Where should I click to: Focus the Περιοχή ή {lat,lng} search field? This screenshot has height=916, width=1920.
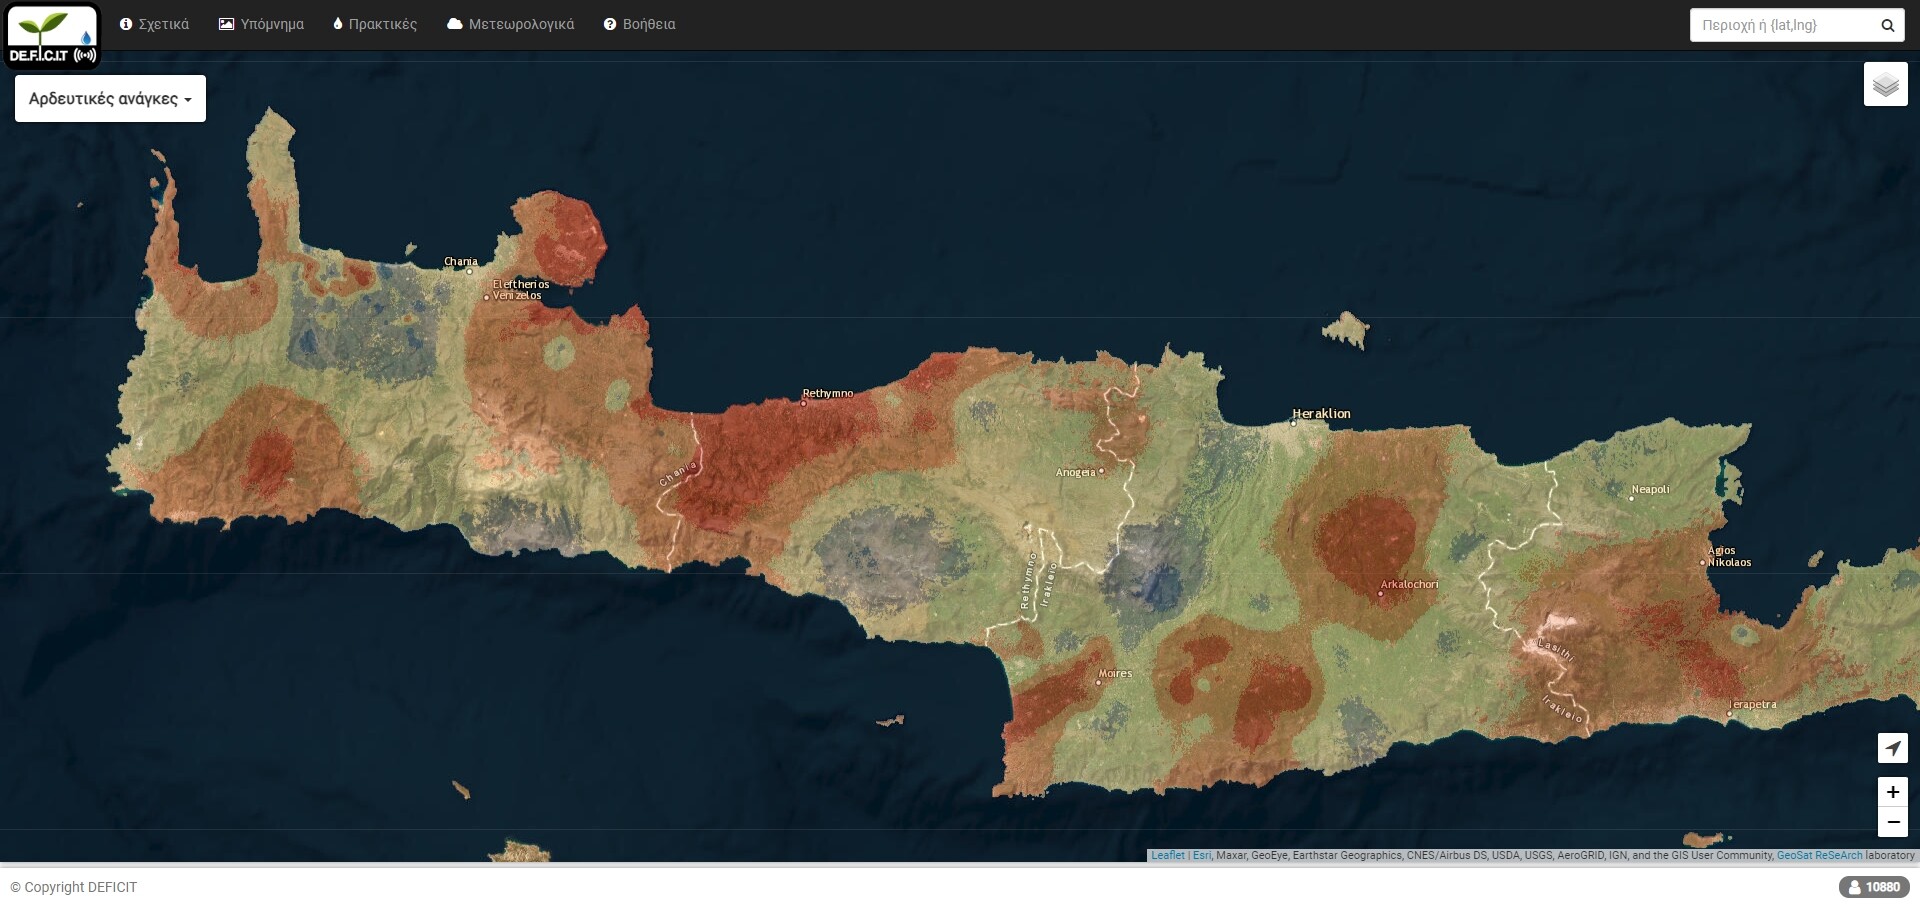tap(1780, 26)
